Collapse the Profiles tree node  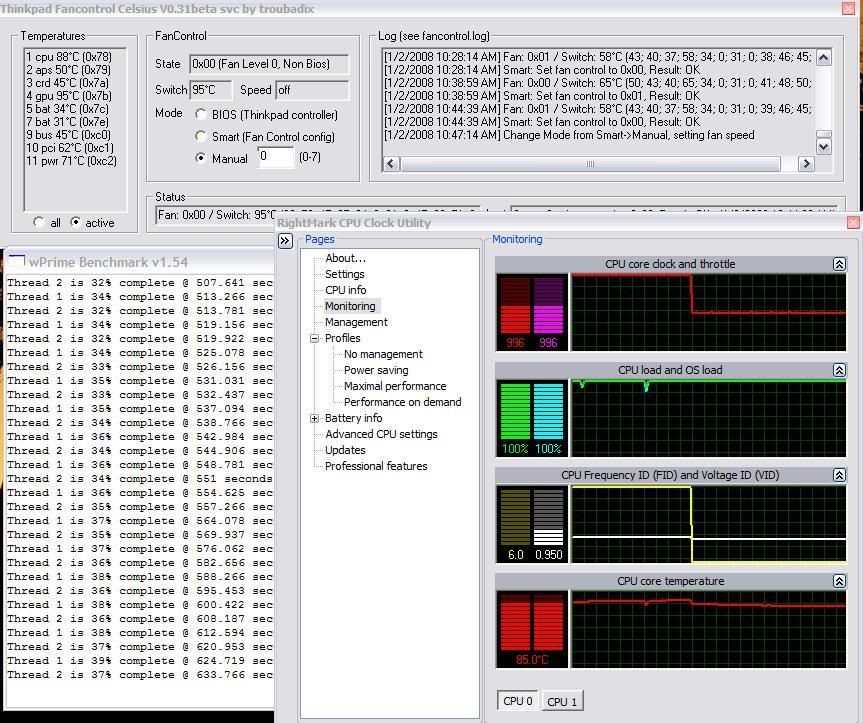[315, 338]
